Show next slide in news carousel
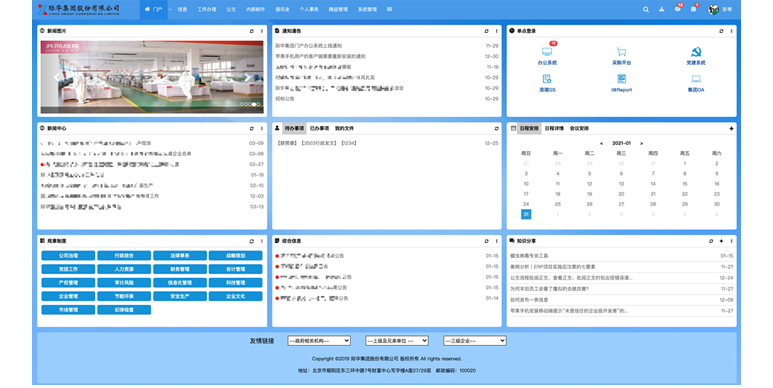 pyautogui.click(x=247, y=77)
